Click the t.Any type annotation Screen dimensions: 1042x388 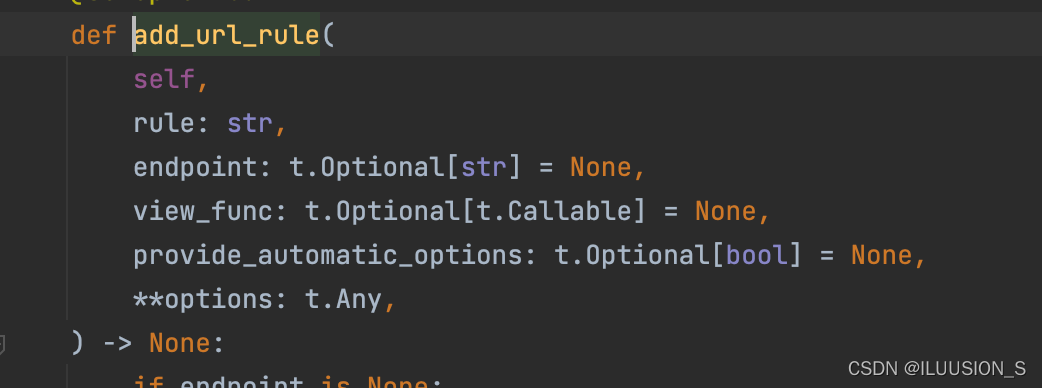click(344, 300)
